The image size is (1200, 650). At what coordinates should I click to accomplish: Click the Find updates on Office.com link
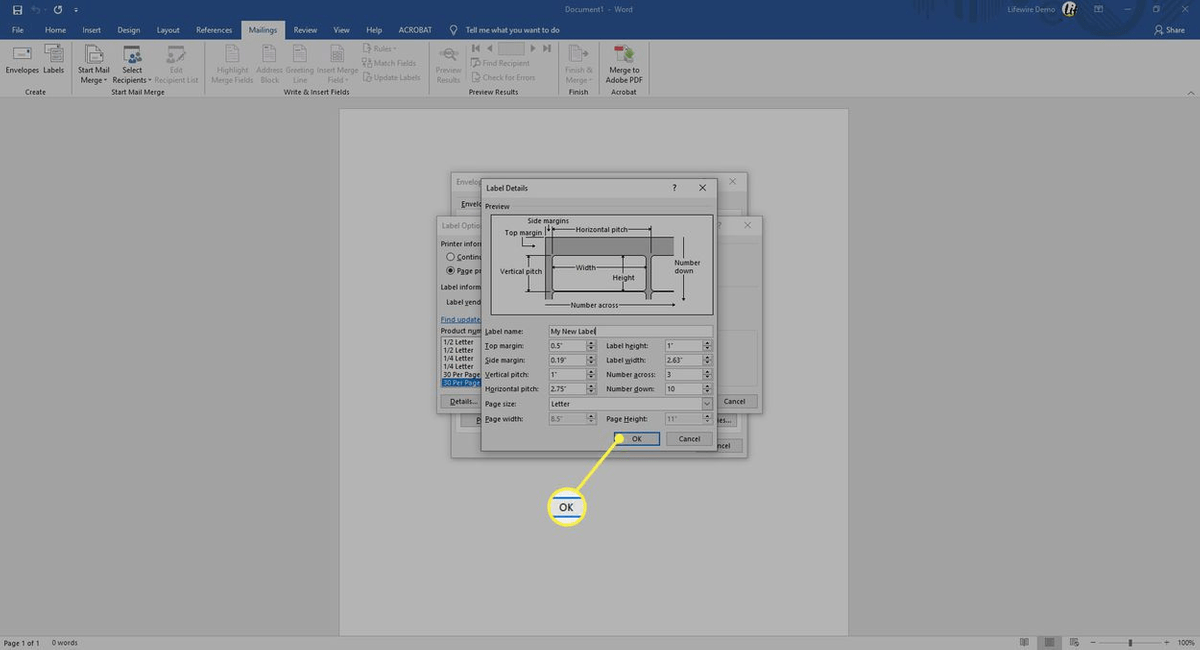(x=459, y=319)
